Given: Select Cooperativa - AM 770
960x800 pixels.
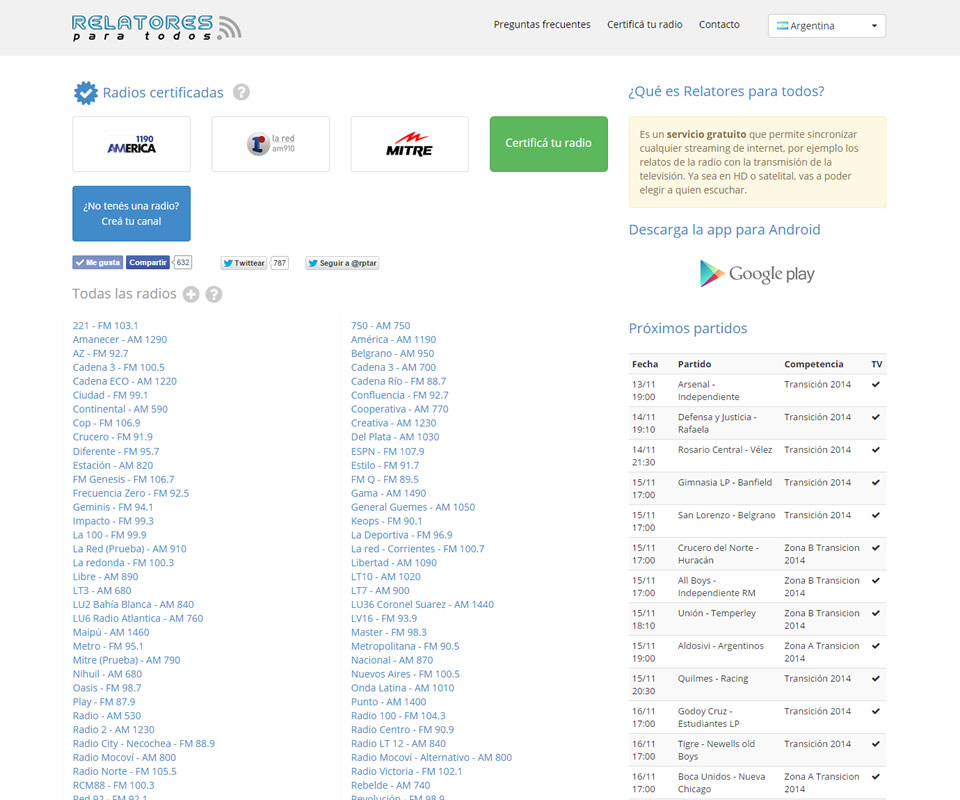Looking at the screenshot, I should tap(399, 409).
